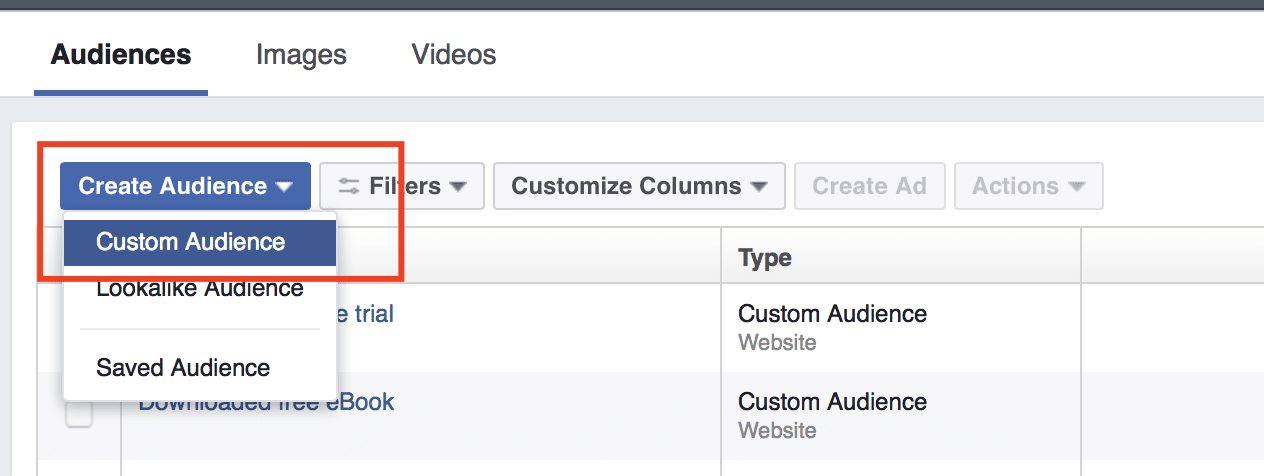Image resolution: width=1264 pixels, height=476 pixels.
Task: Click the Customize Columns caret arrow
Action: (759, 187)
